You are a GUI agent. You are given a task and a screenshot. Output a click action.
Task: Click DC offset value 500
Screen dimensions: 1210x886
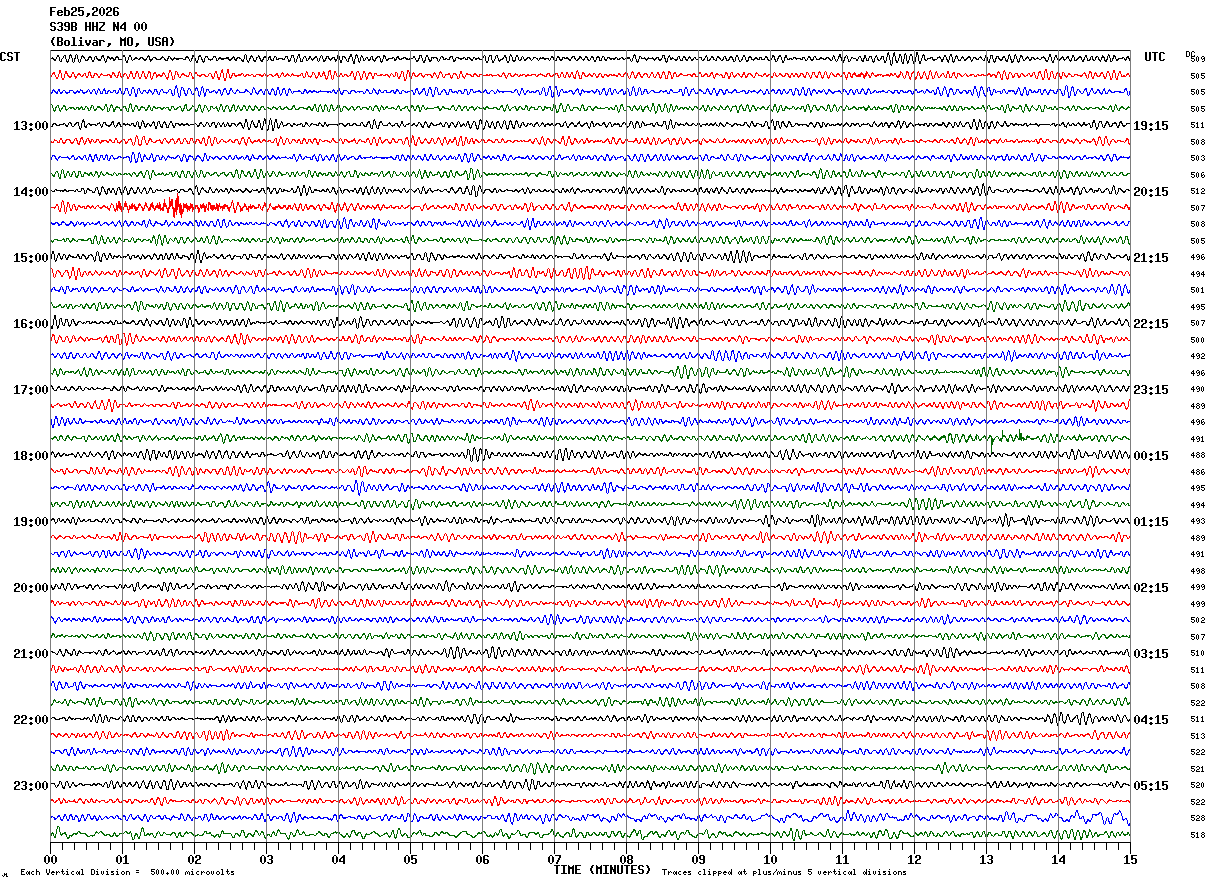tap(1197, 340)
